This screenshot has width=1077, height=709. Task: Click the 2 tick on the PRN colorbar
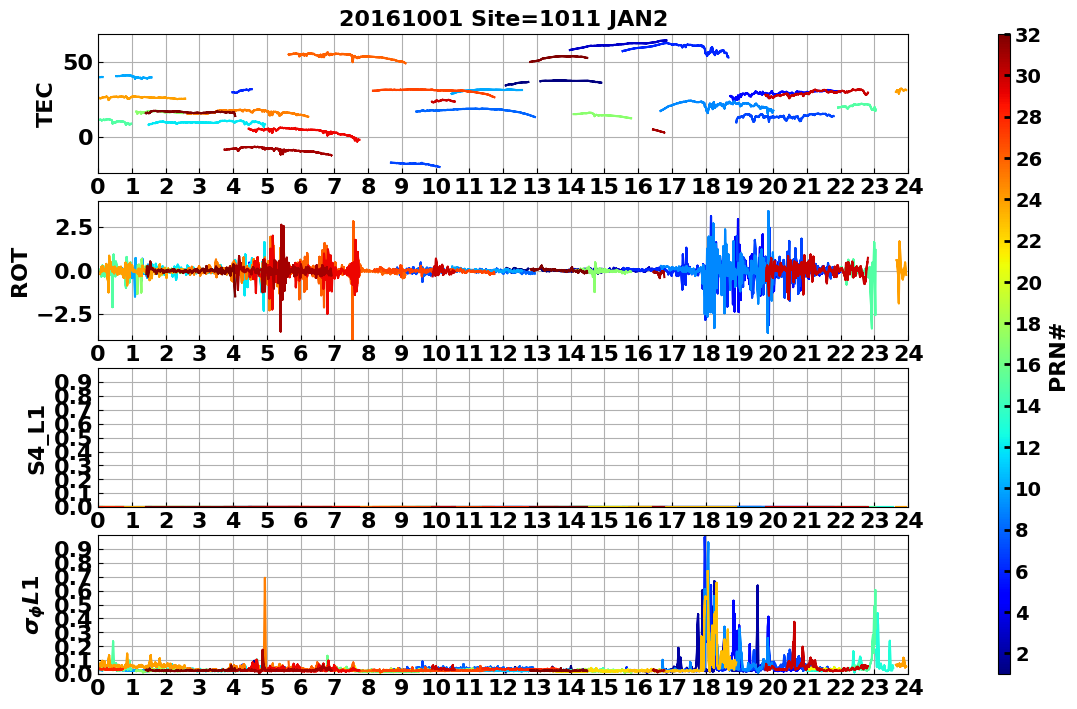click(x=1022, y=653)
